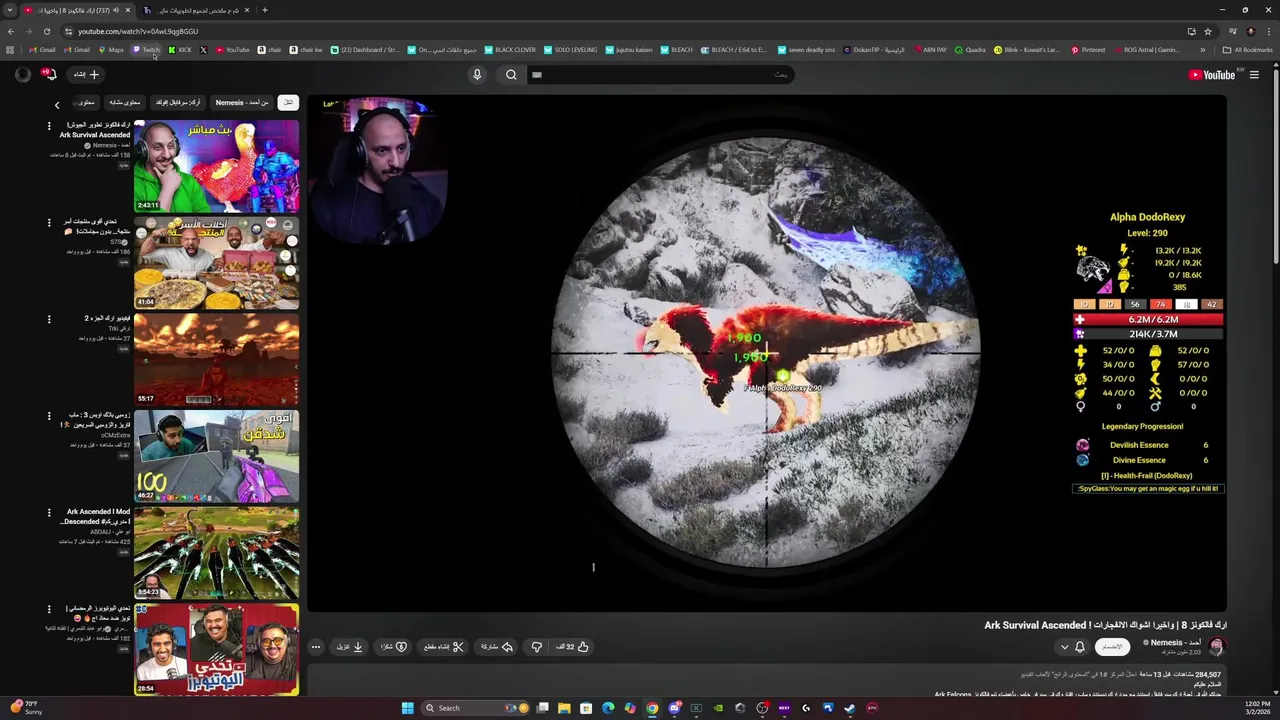Open Windows Start menu
The width and height of the screenshot is (1280, 720).
point(407,708)
